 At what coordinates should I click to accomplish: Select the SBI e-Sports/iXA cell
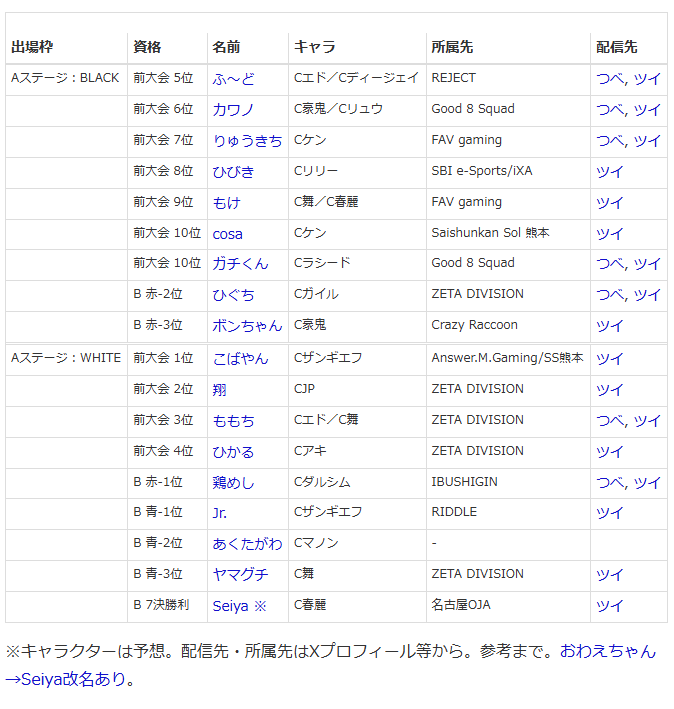pos(508,171)
